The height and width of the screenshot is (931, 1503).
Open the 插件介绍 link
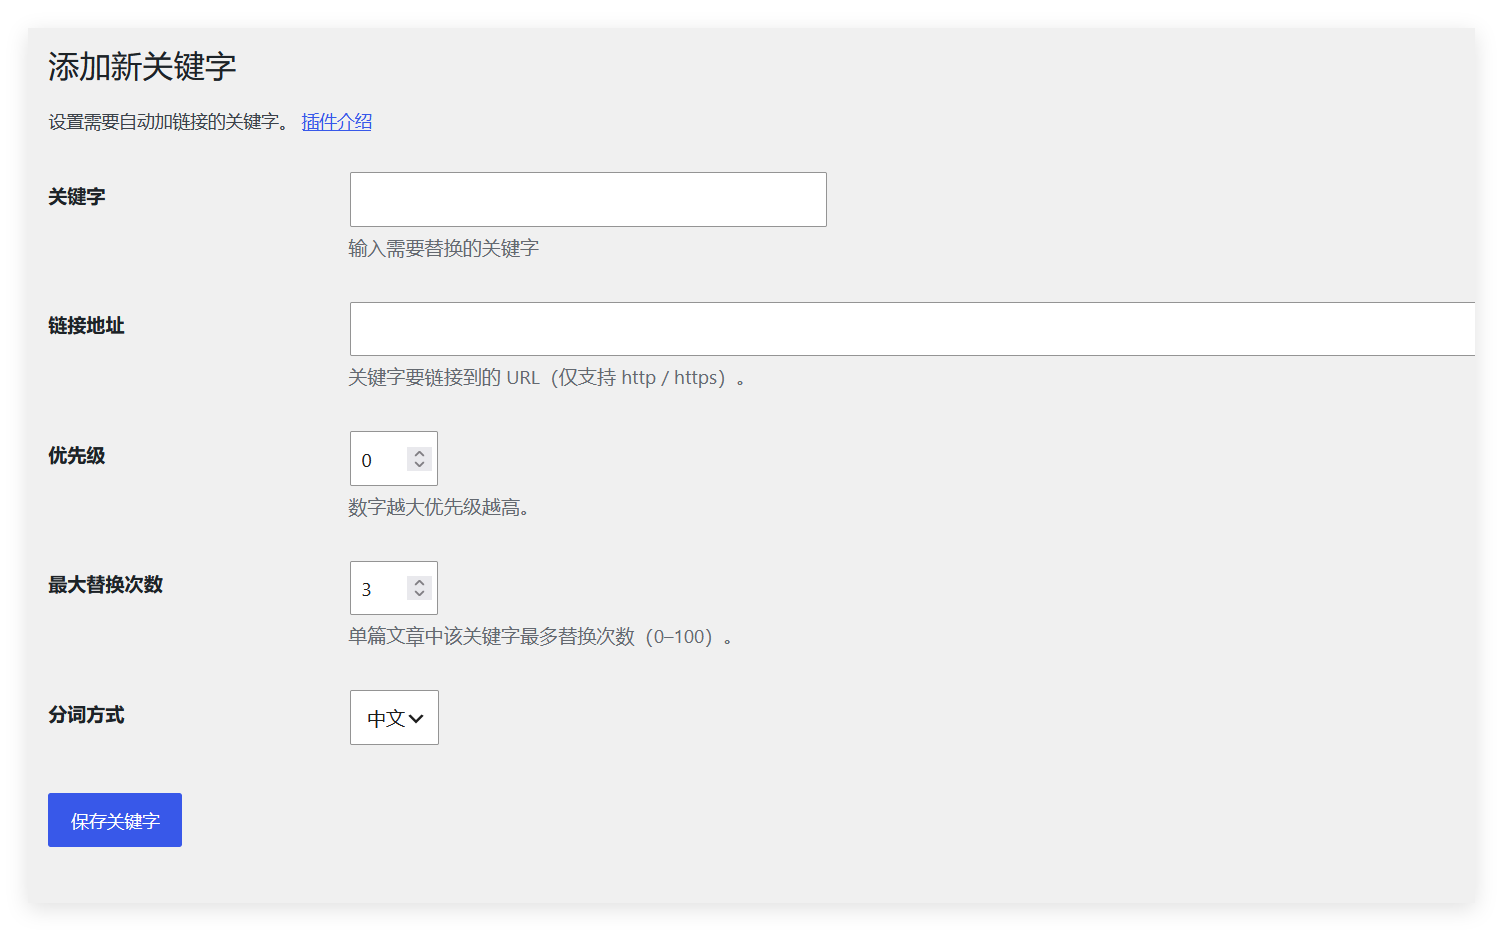pos(336,122)
